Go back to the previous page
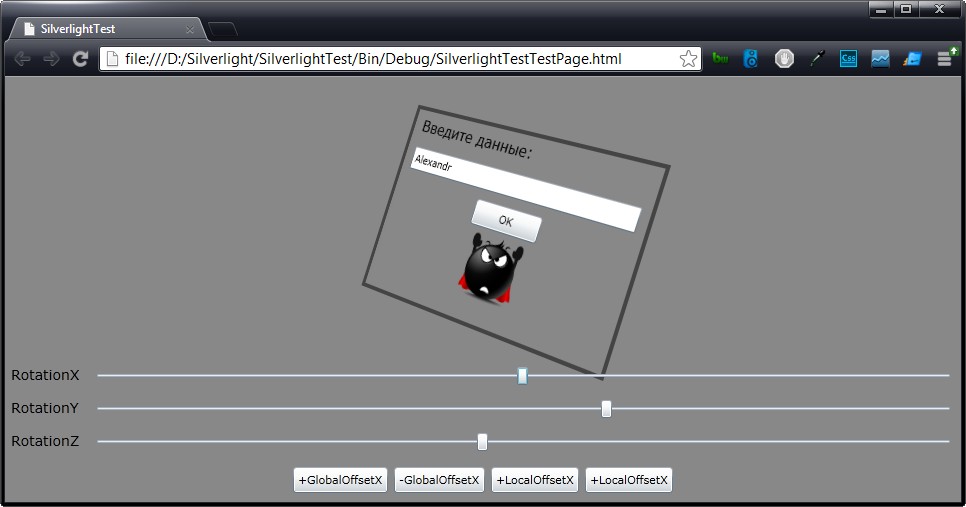This screenshot has height=507, width=966. [x=22, y=59]
